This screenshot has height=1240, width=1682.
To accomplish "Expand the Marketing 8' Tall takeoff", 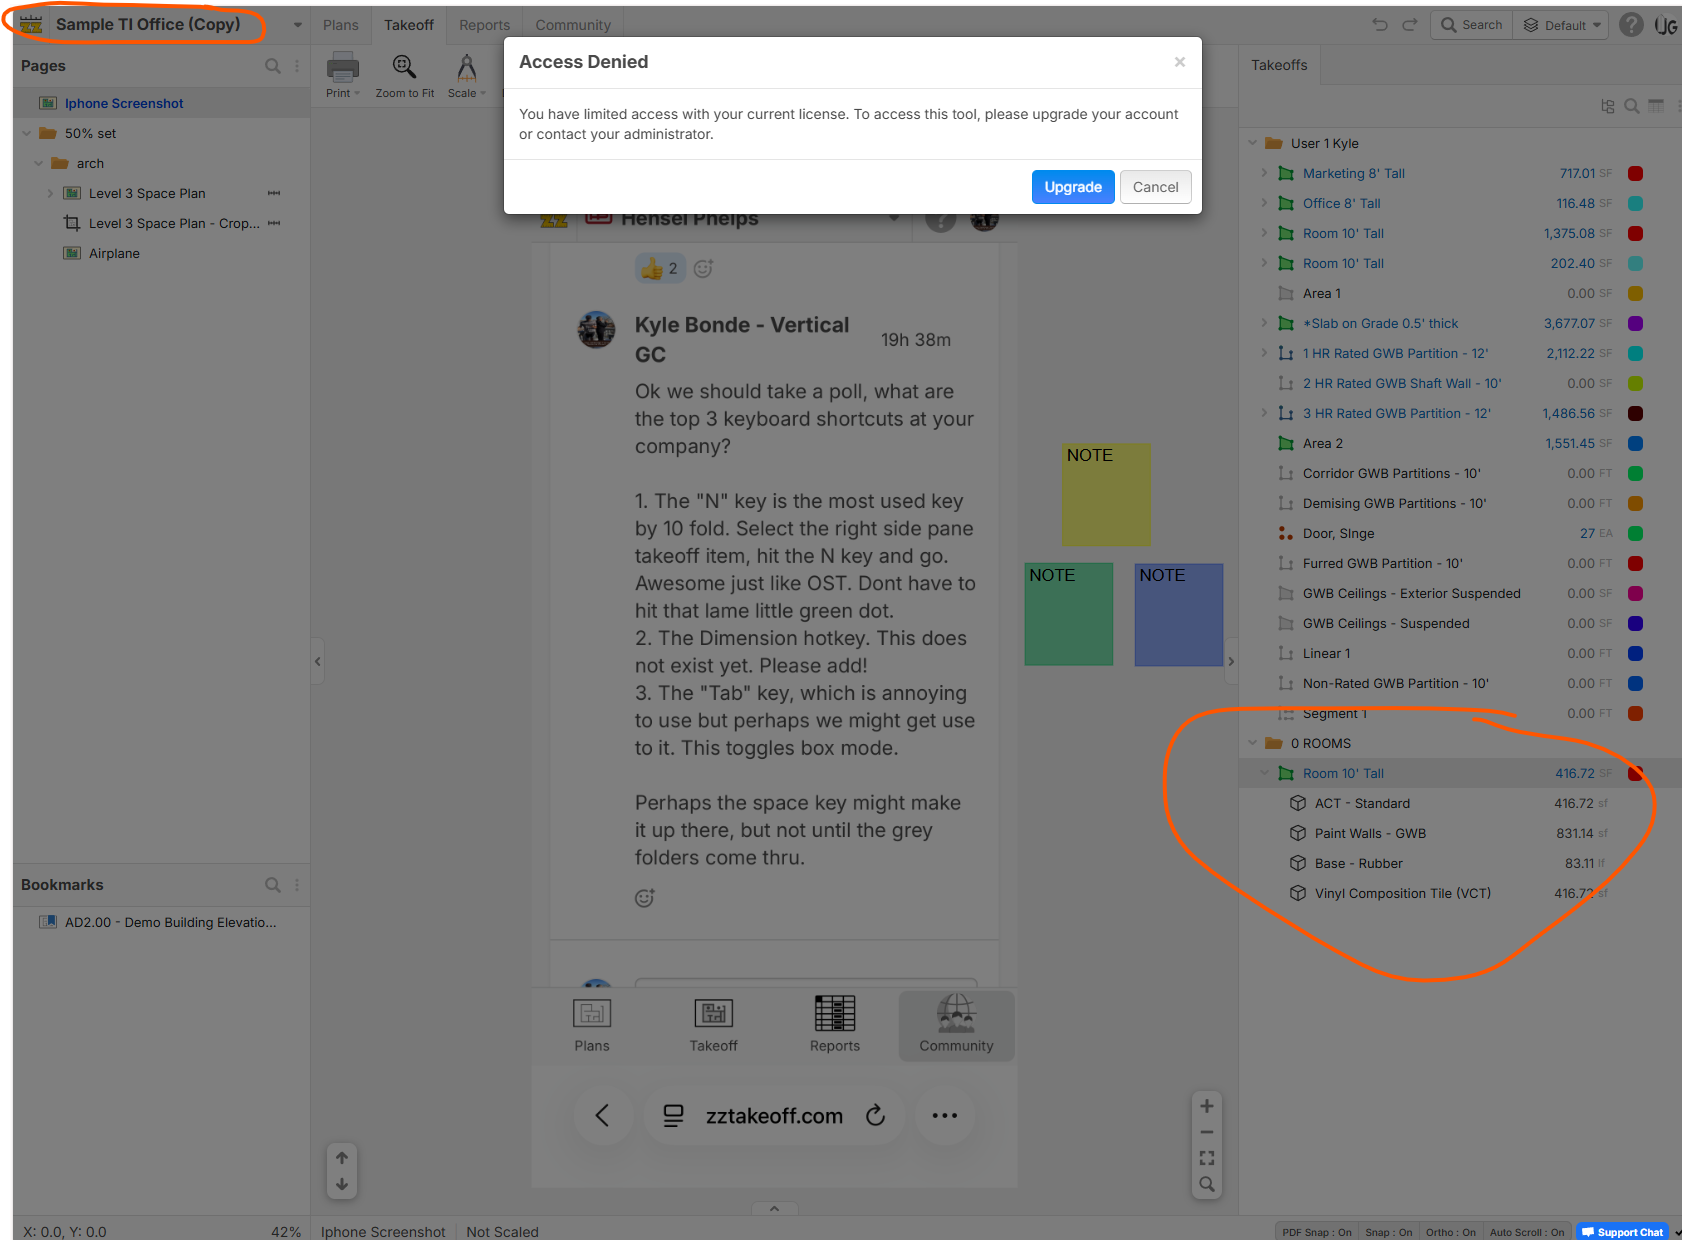I will (1264, 173).
